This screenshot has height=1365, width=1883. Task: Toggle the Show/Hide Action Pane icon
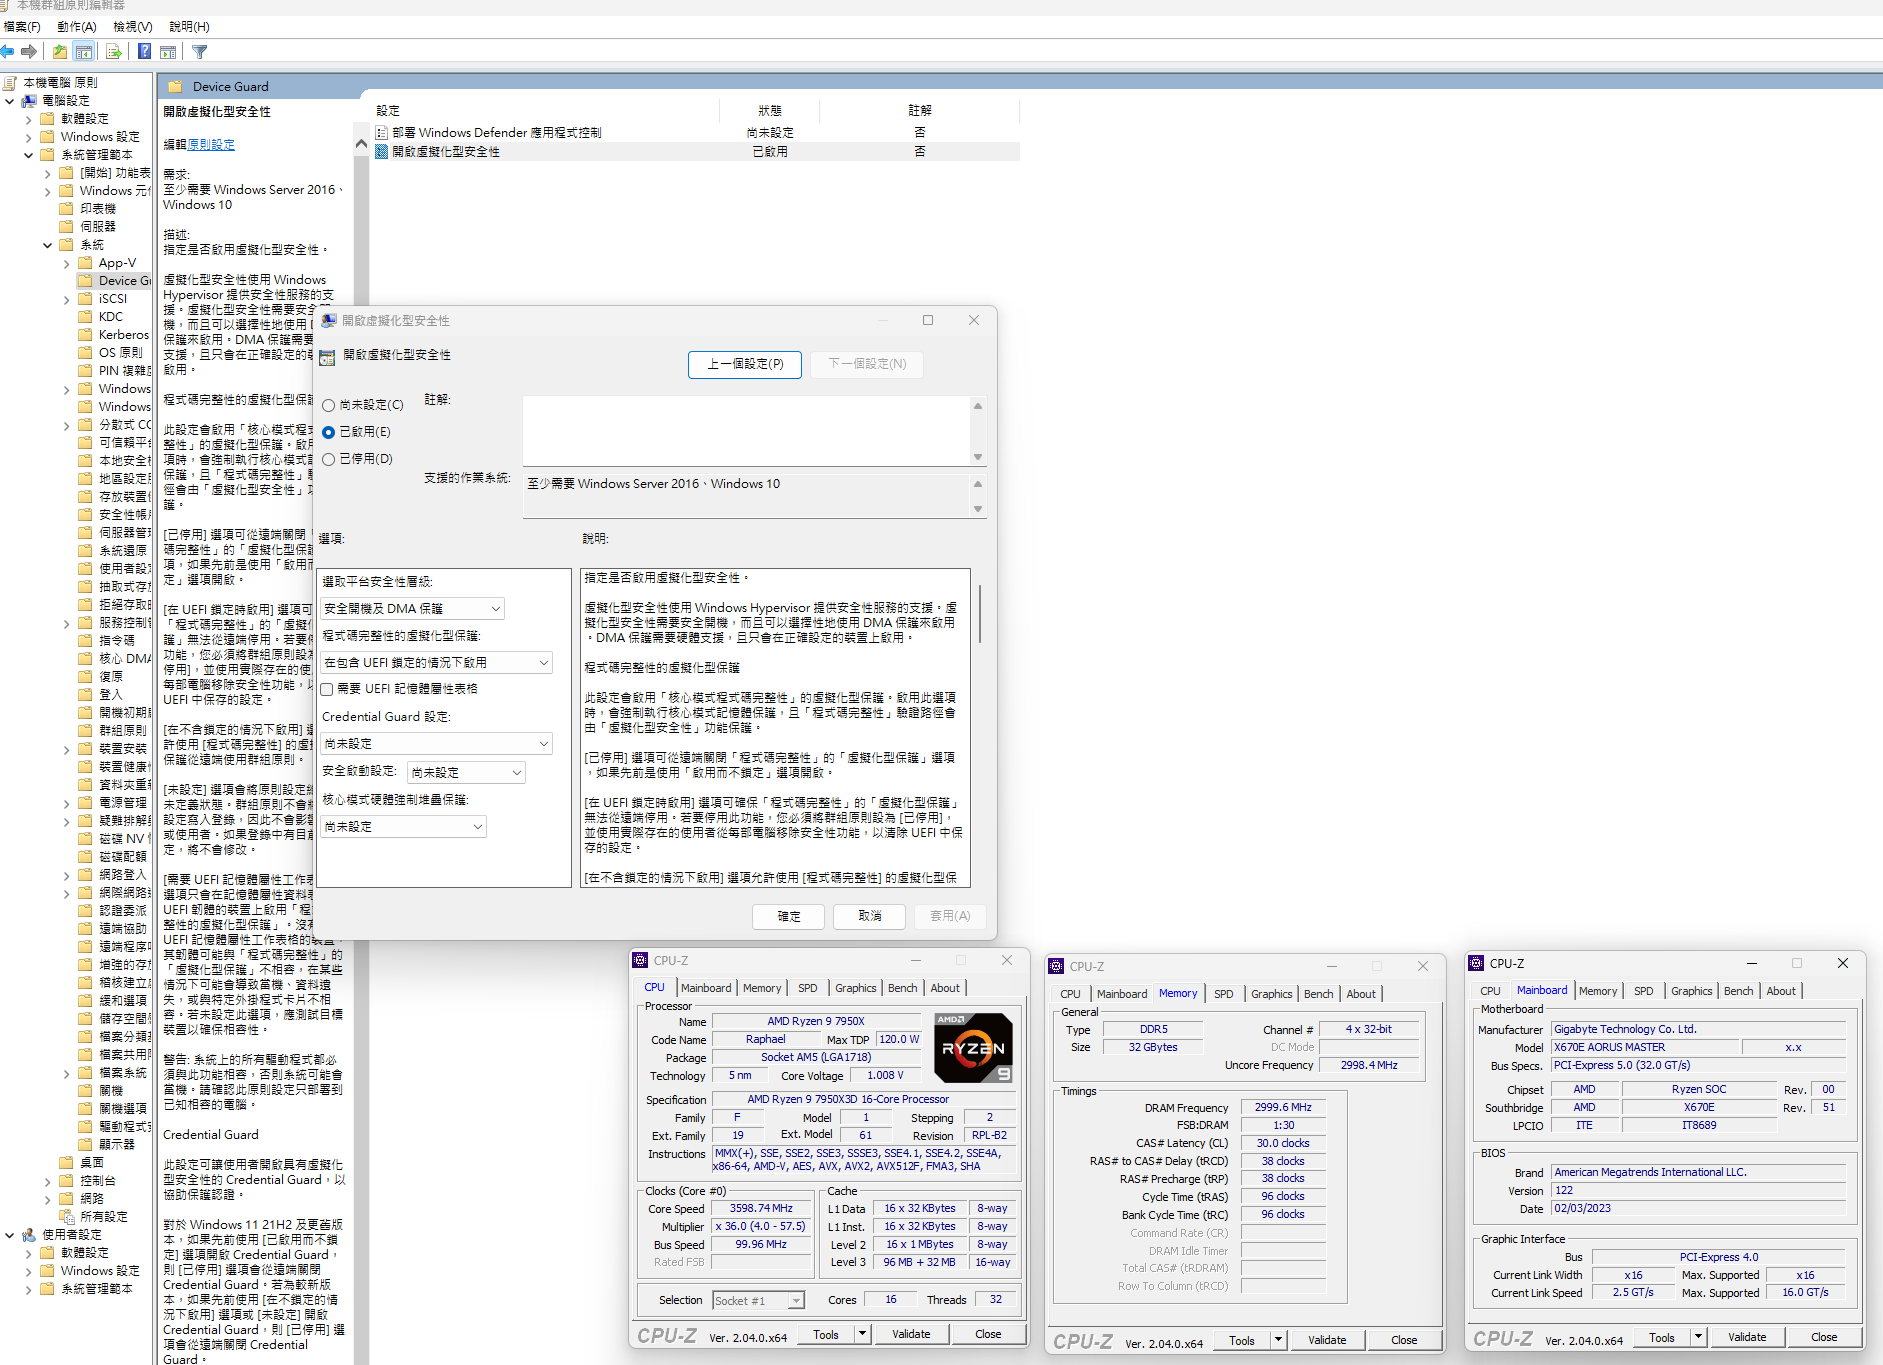(168, 51)
